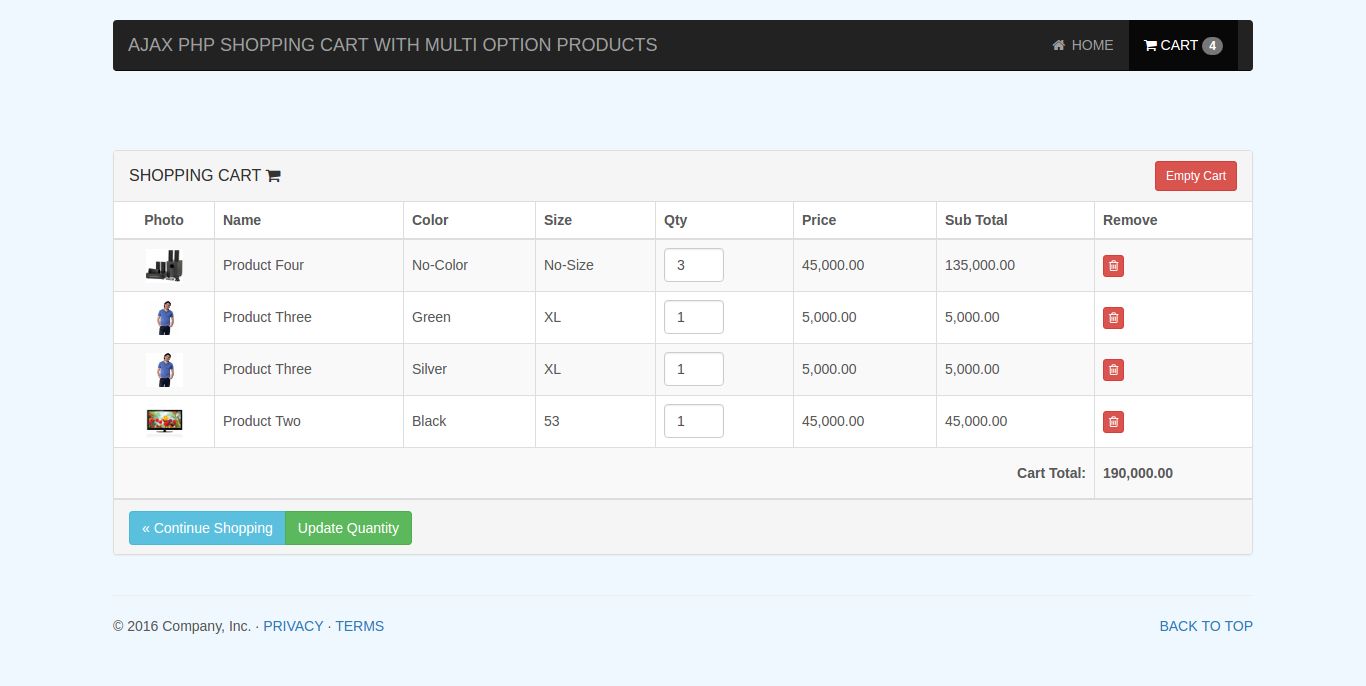Open the Terms footer link
Screen dimensions: 1366x686
(359, 626)
